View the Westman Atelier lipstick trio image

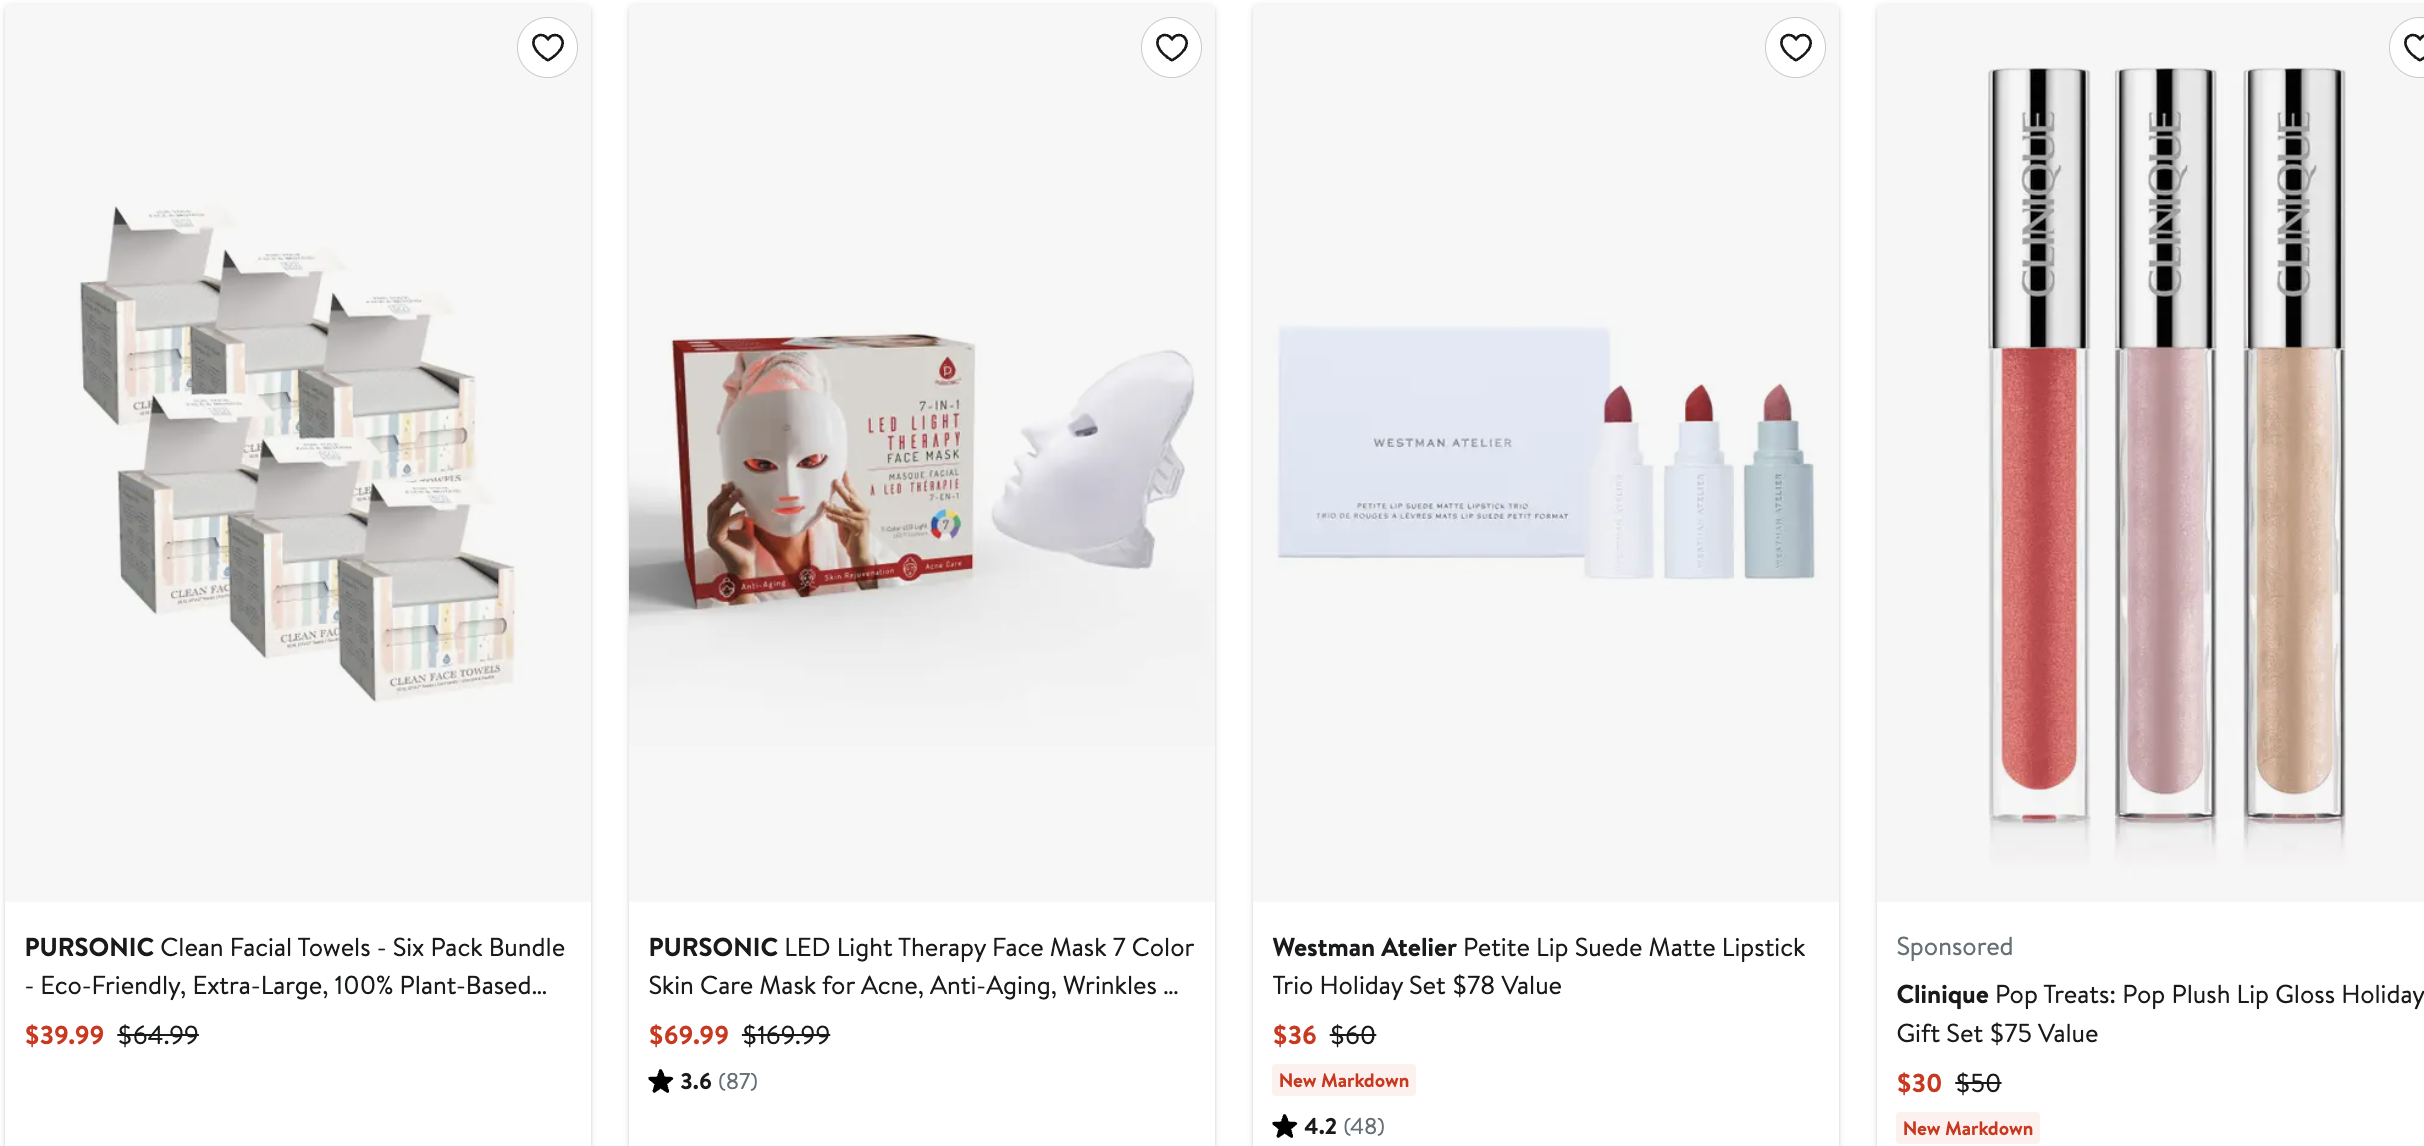coord(1546,452)
